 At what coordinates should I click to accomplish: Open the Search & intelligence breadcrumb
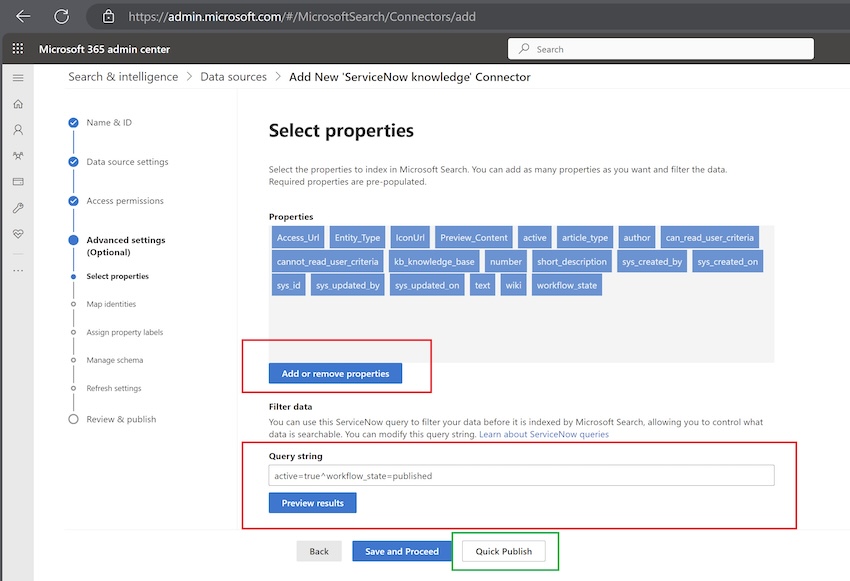pos(122,76)
